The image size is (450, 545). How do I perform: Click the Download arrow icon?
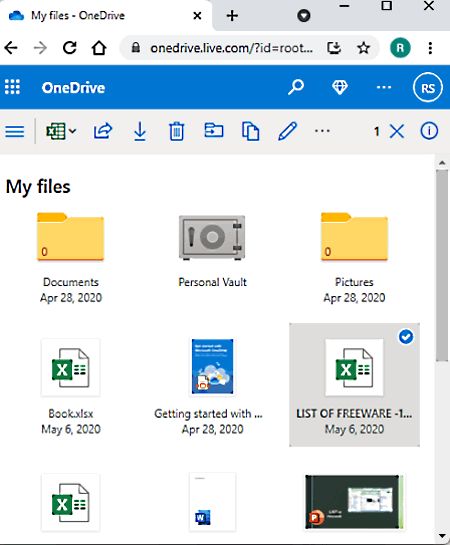click(x=140, y=131)
